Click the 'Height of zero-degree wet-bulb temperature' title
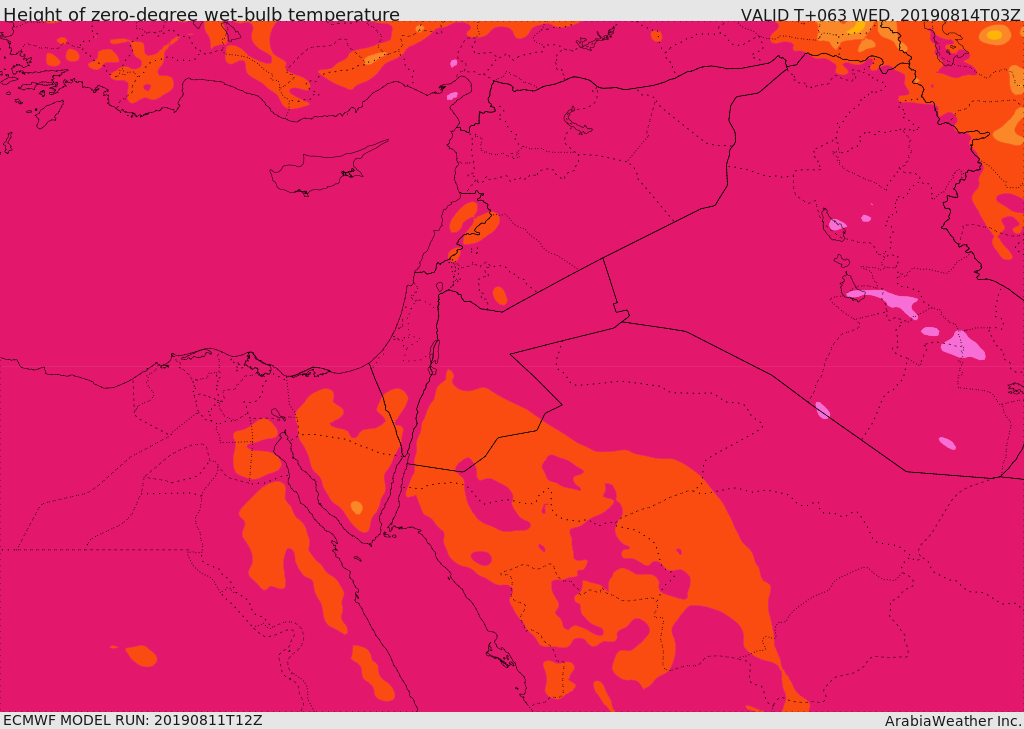This screenshot has height=729, width=1024. [x=201, y=14]
